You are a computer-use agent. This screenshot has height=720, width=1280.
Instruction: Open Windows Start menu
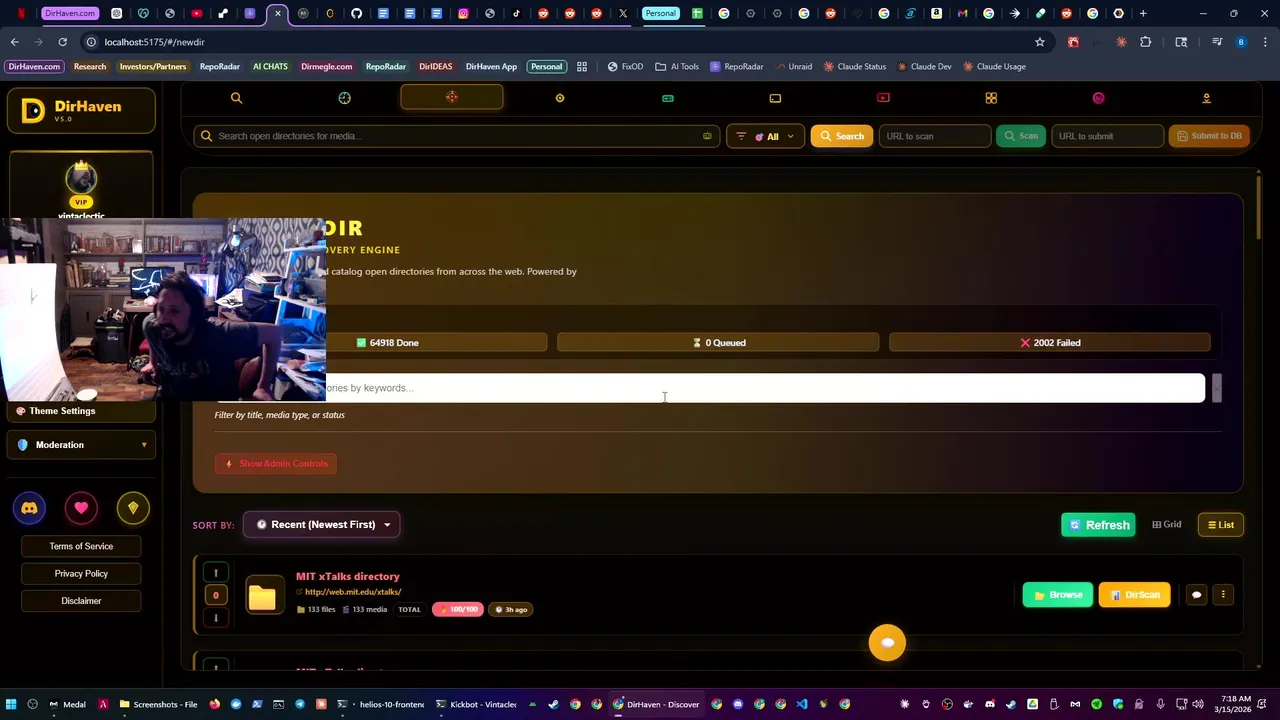pyautogui.click(x=11, y=704)
